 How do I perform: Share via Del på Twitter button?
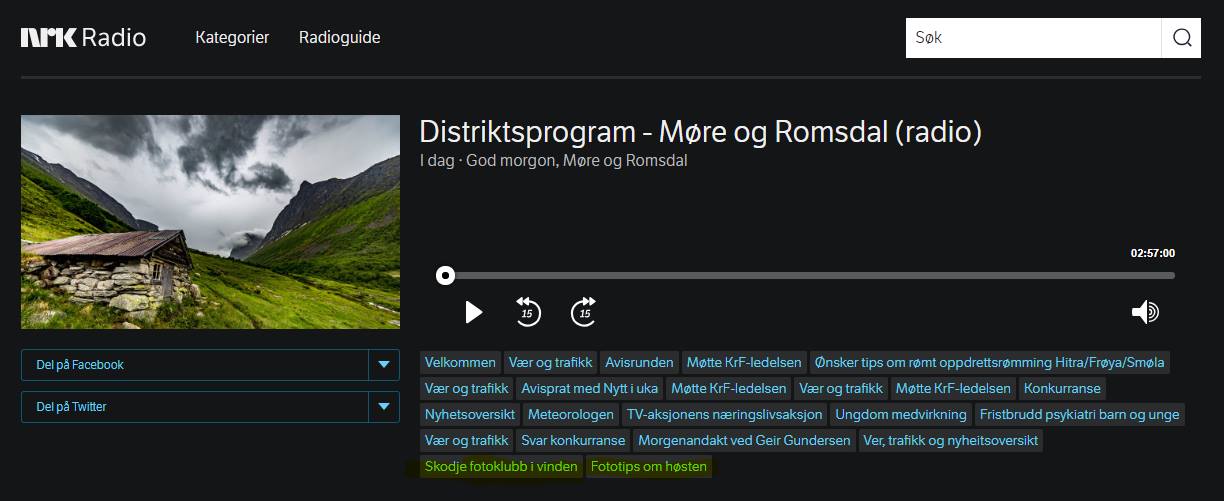tap(195, 407)
